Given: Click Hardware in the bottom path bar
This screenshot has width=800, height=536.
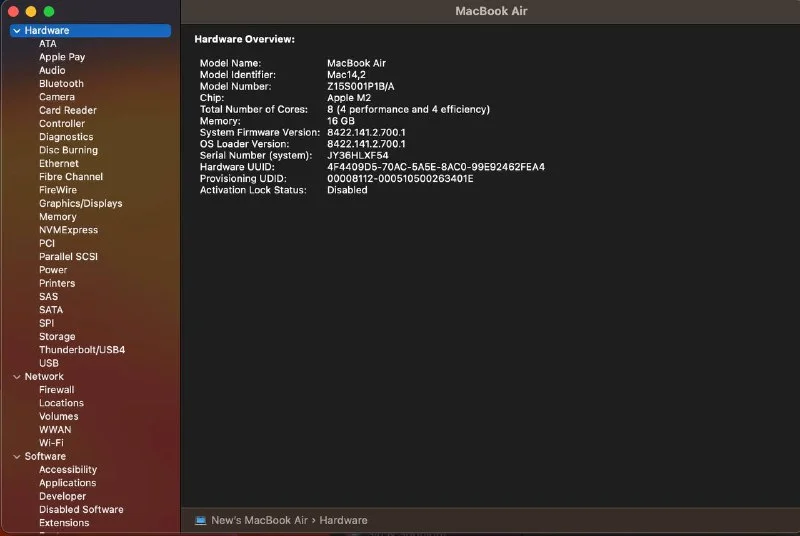Looking at the screenshot, I should (343, 520).
